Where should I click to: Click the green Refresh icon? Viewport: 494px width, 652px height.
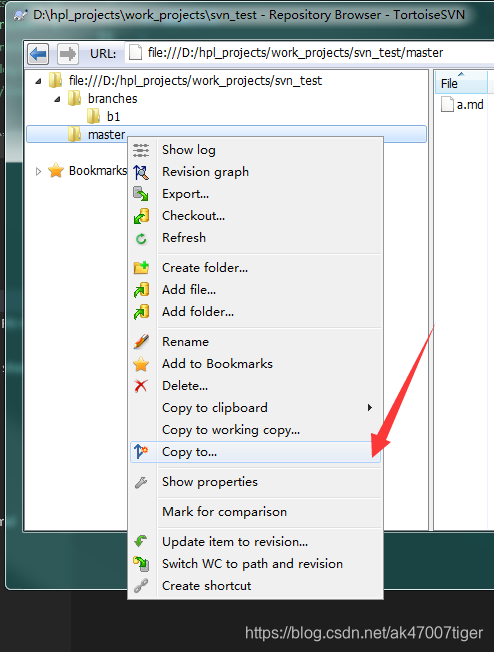tap(141, 238)
